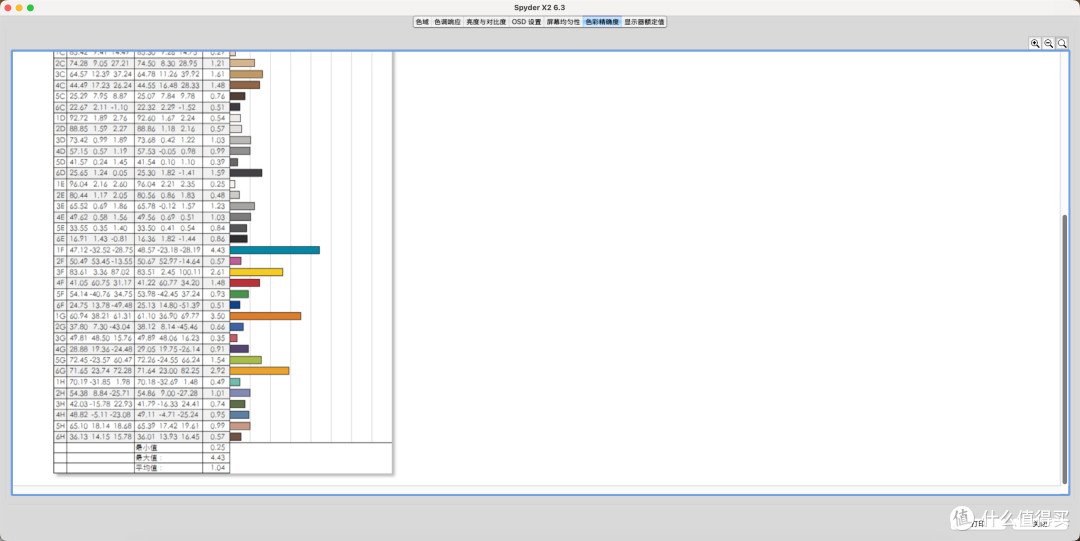Viewport: 1080px width, 541px height.
Task: Click the delta value 1.59
Action: point(218,173)
